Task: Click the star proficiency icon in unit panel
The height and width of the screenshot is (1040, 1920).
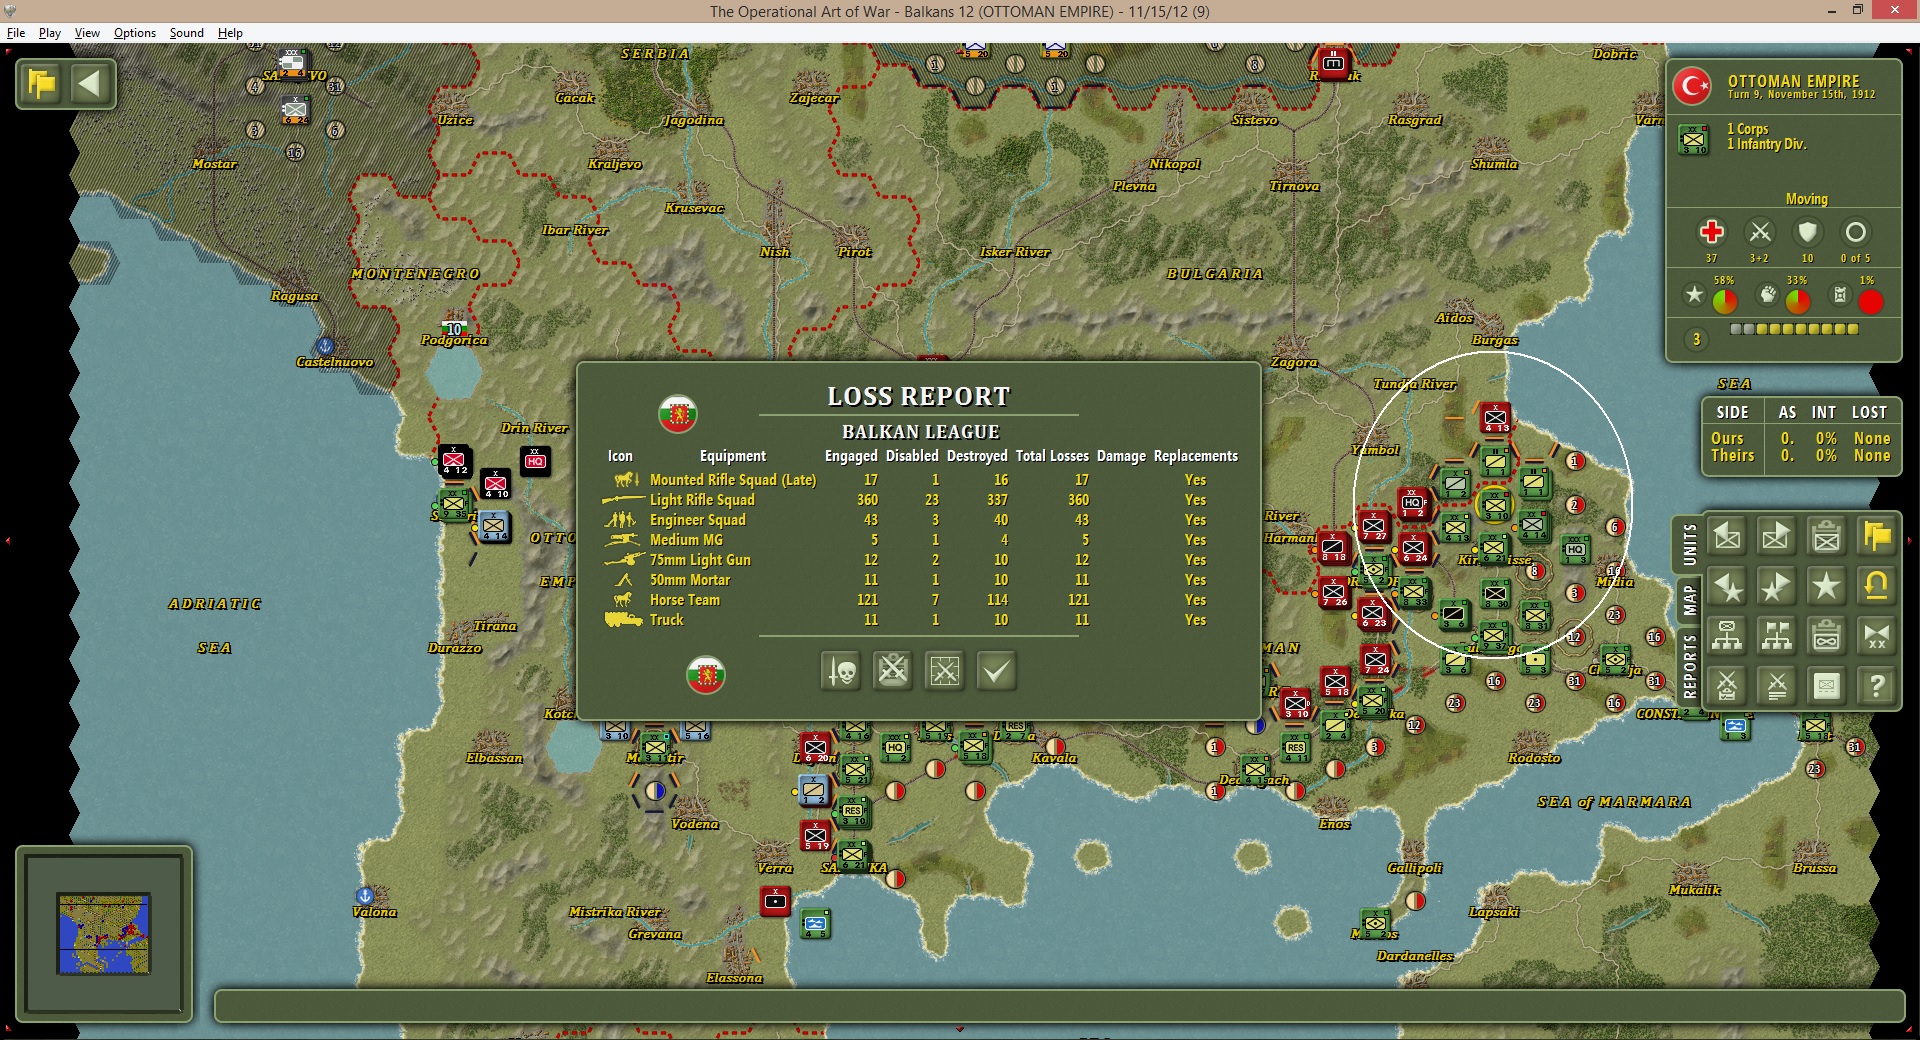Action: (x=1694, y=295)
